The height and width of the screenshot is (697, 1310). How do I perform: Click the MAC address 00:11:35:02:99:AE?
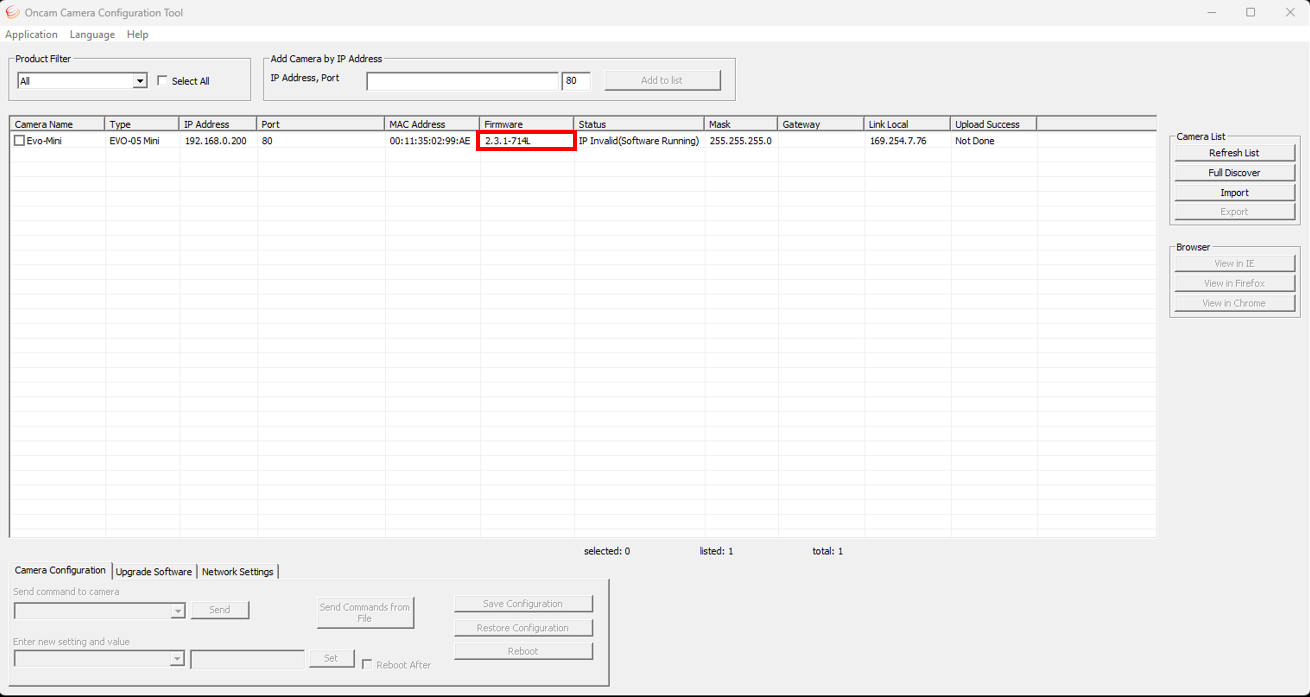[x=430, y=141]
